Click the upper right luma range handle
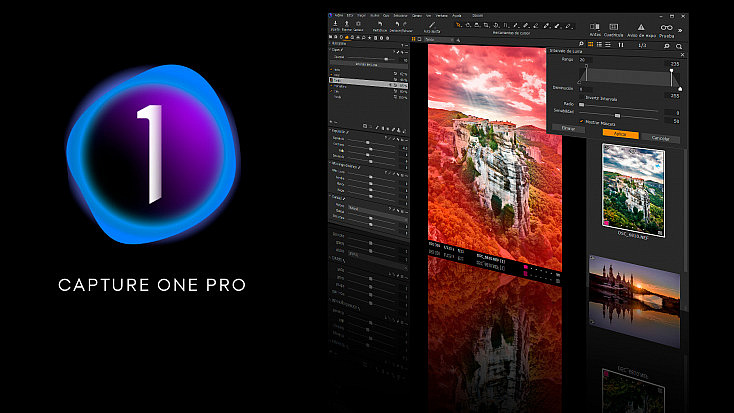 pos(671,71)
